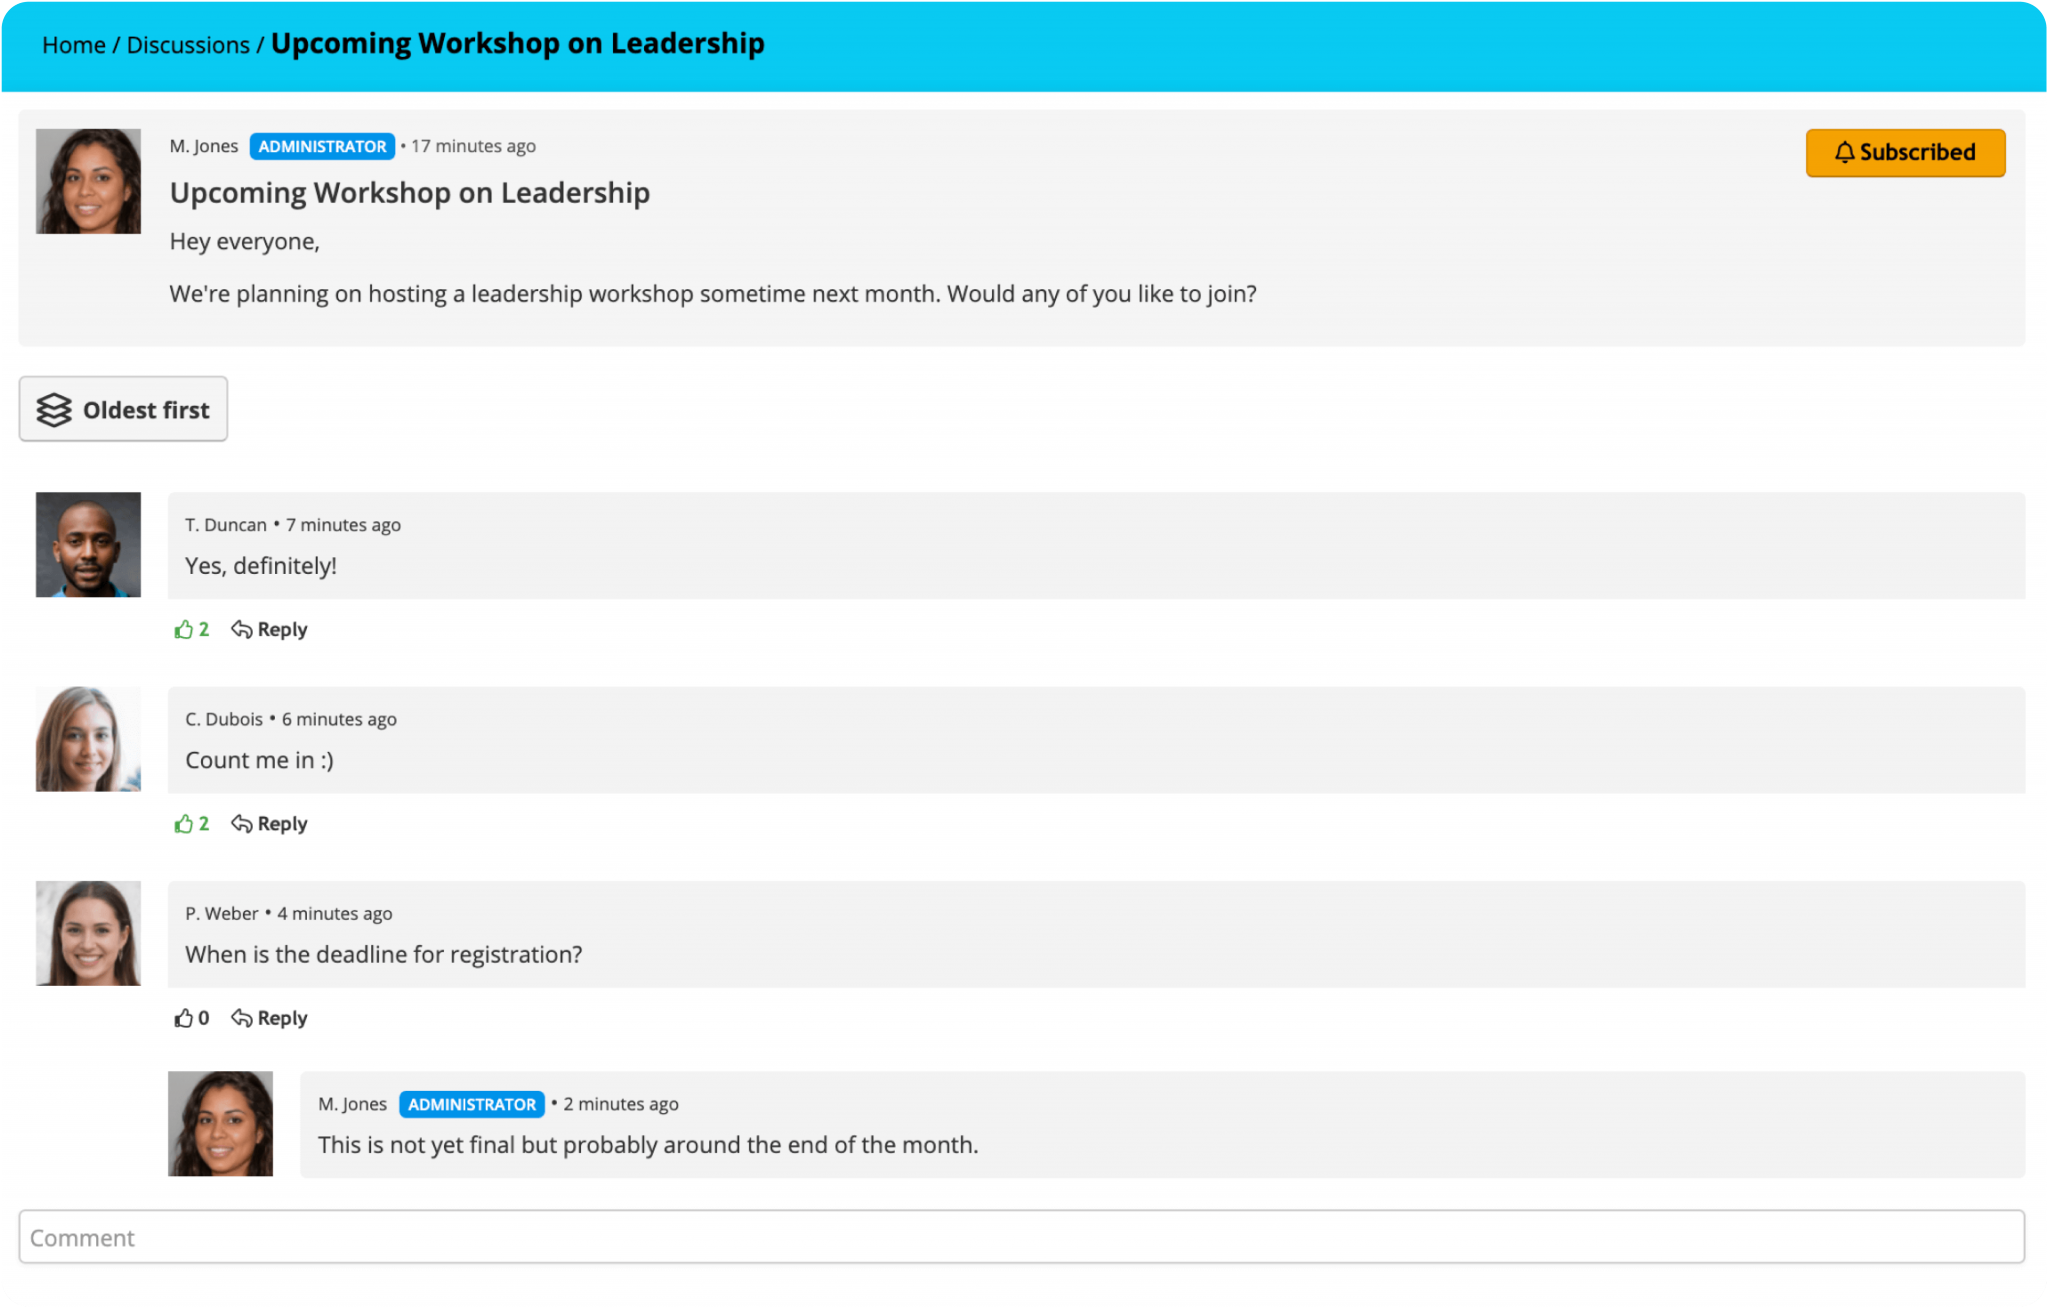Go to Home via the breadcrumb
2048x1308 pixels.
73,44
